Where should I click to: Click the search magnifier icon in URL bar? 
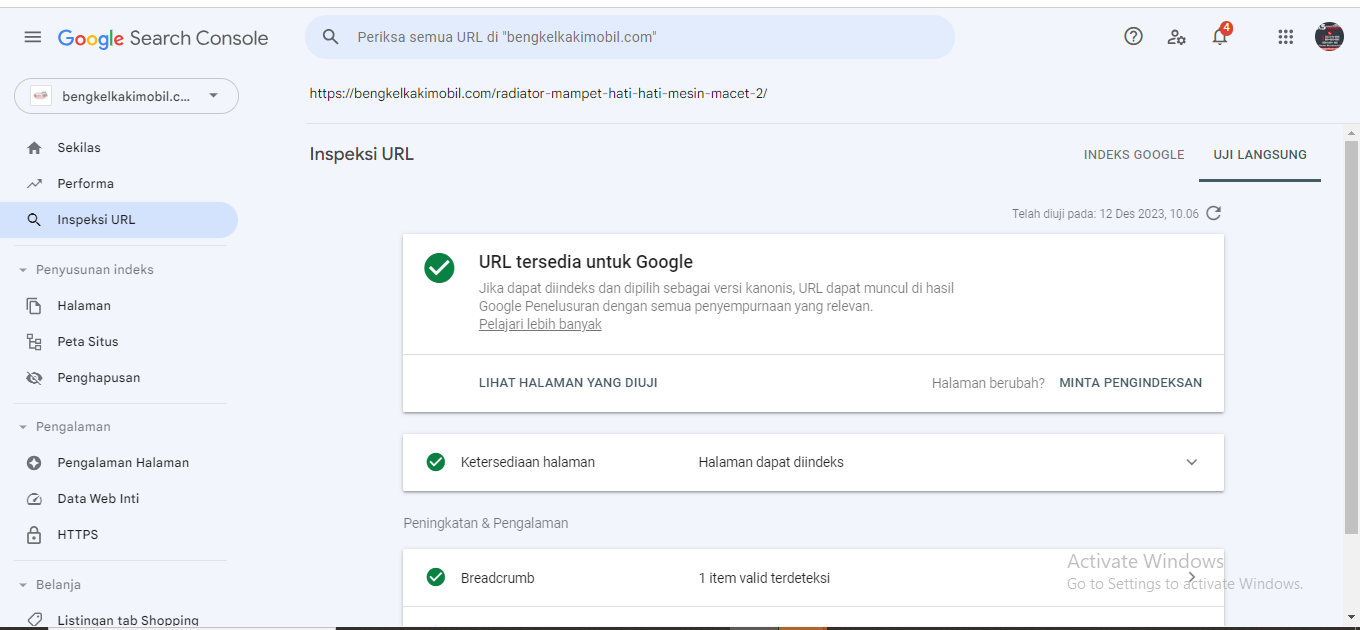pyautogui.click(x=331, y=37)
